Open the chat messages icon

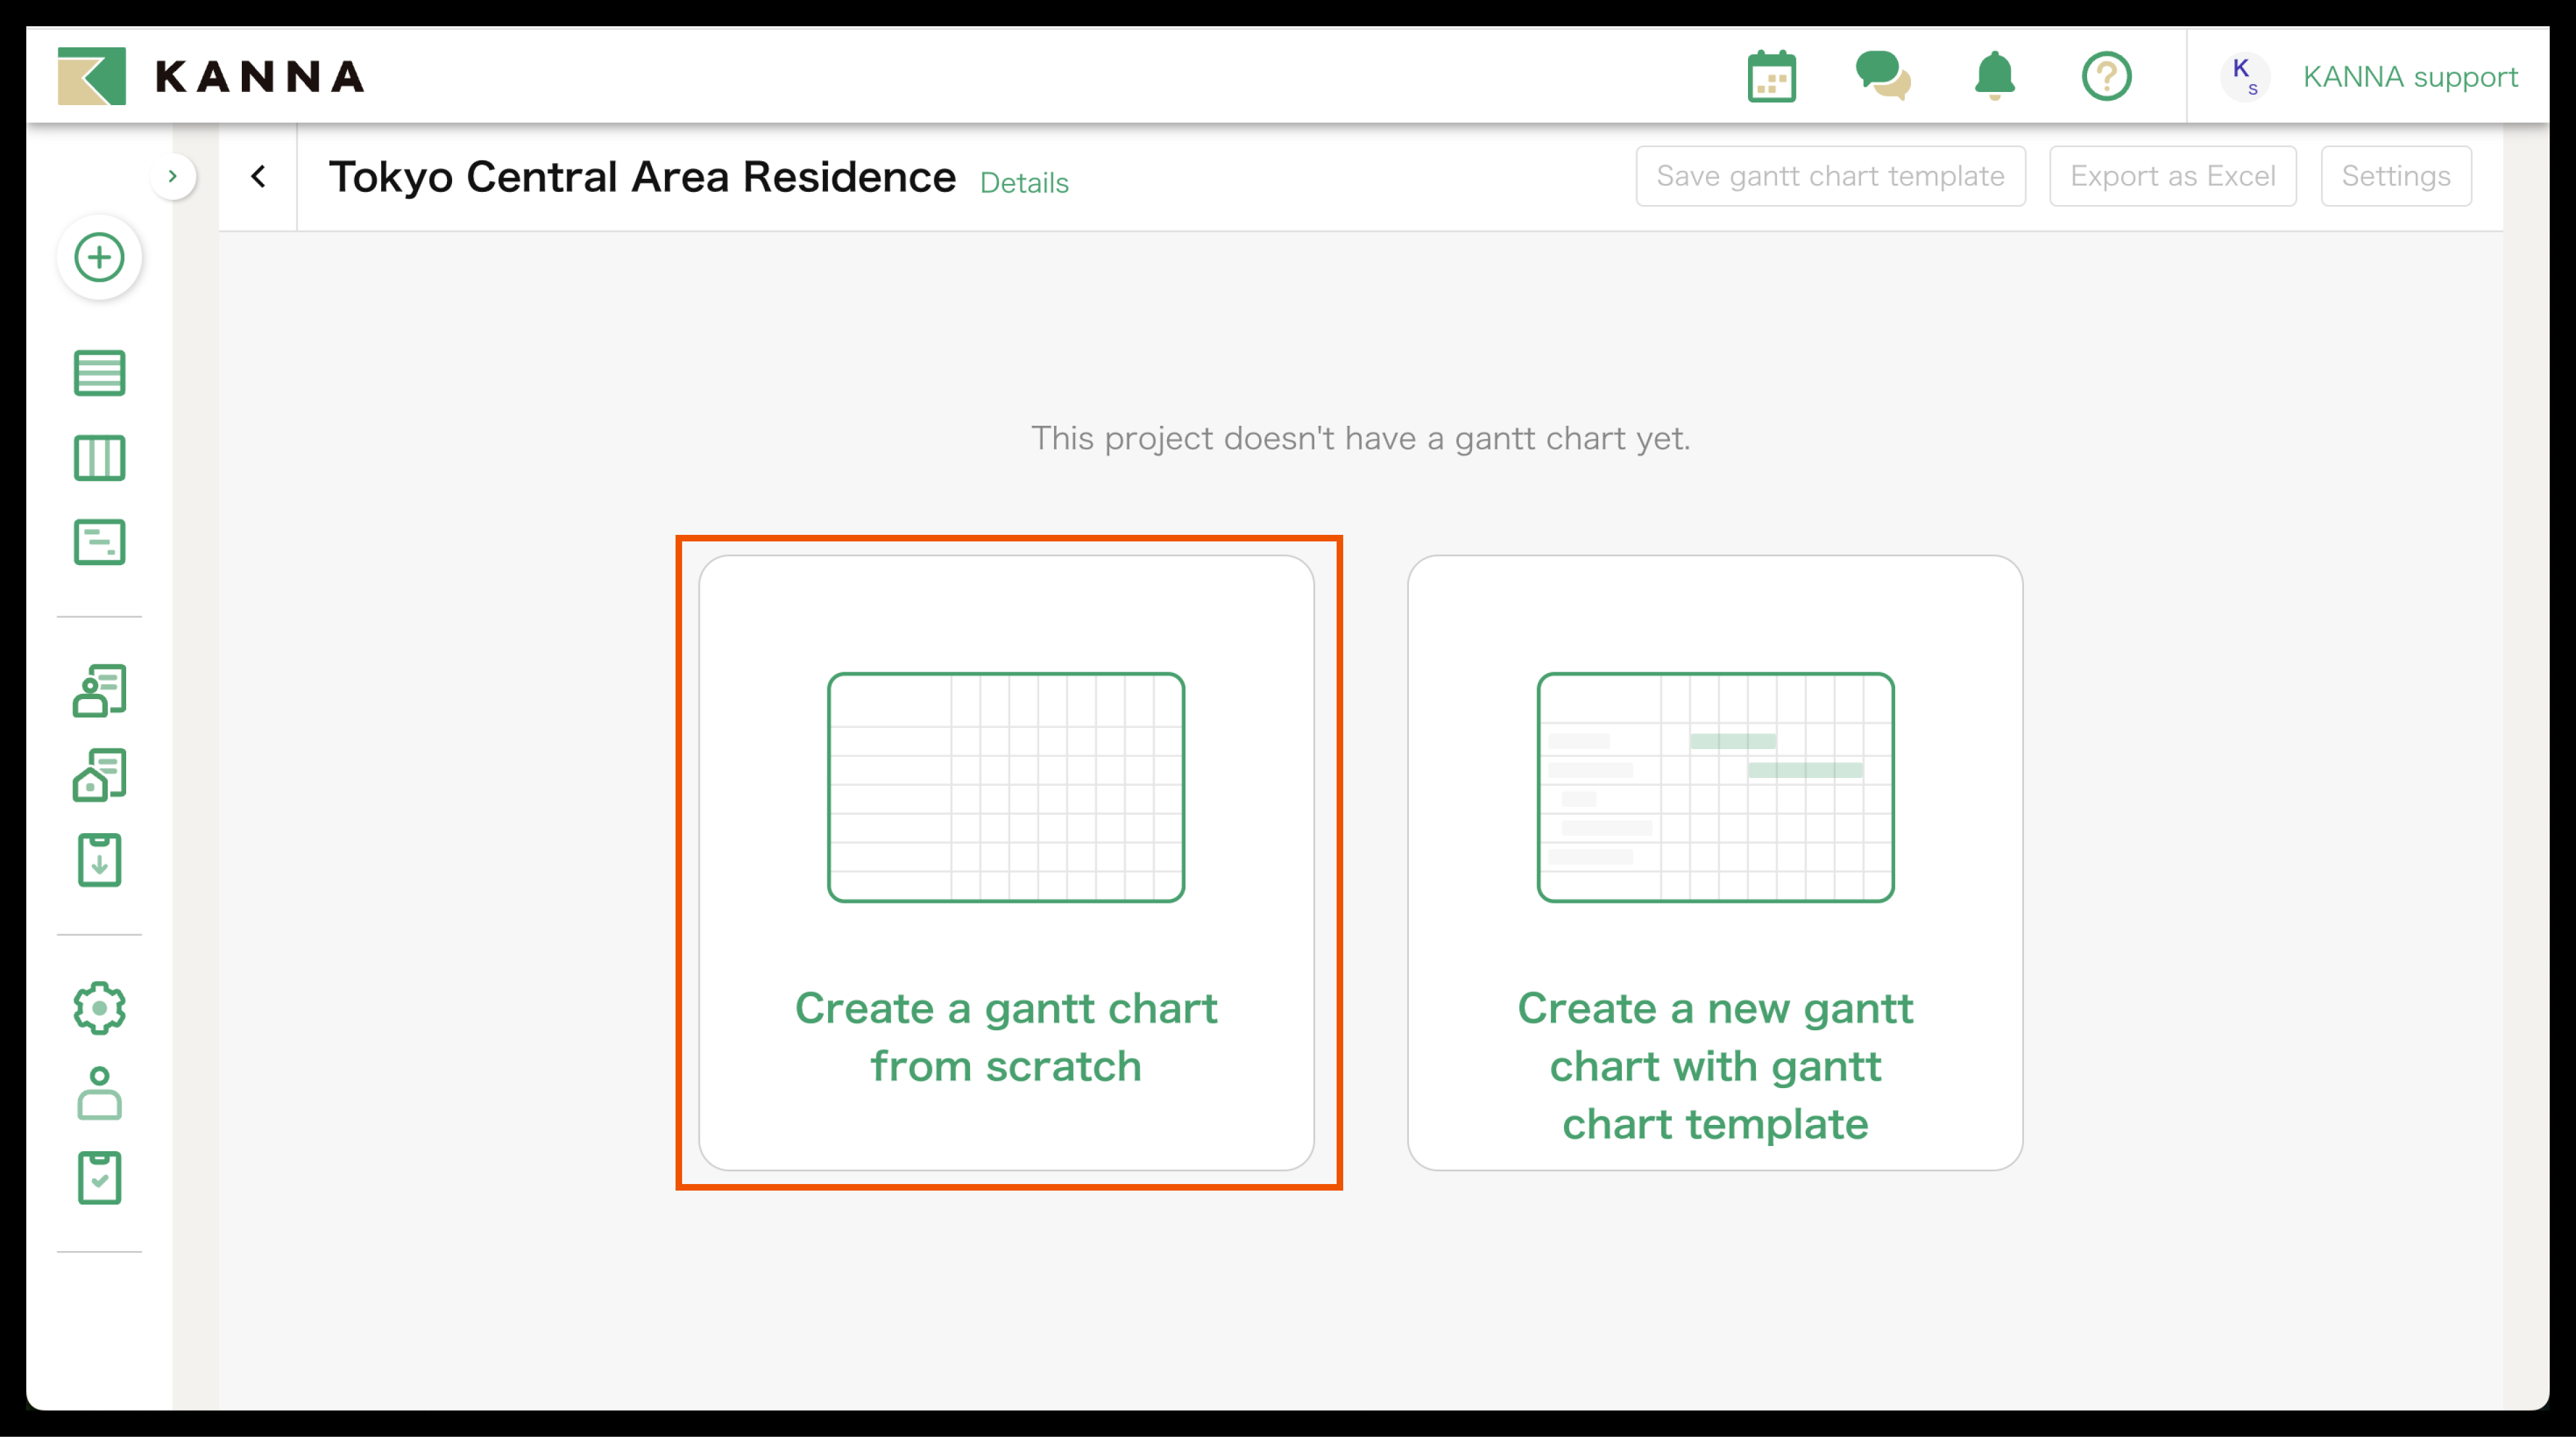1884,76
